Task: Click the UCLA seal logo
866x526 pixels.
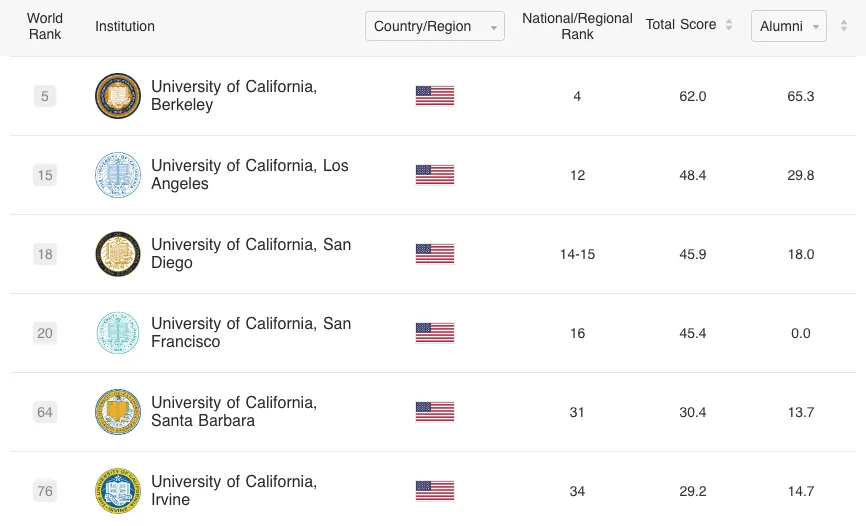Action: (x=118, y=175)
